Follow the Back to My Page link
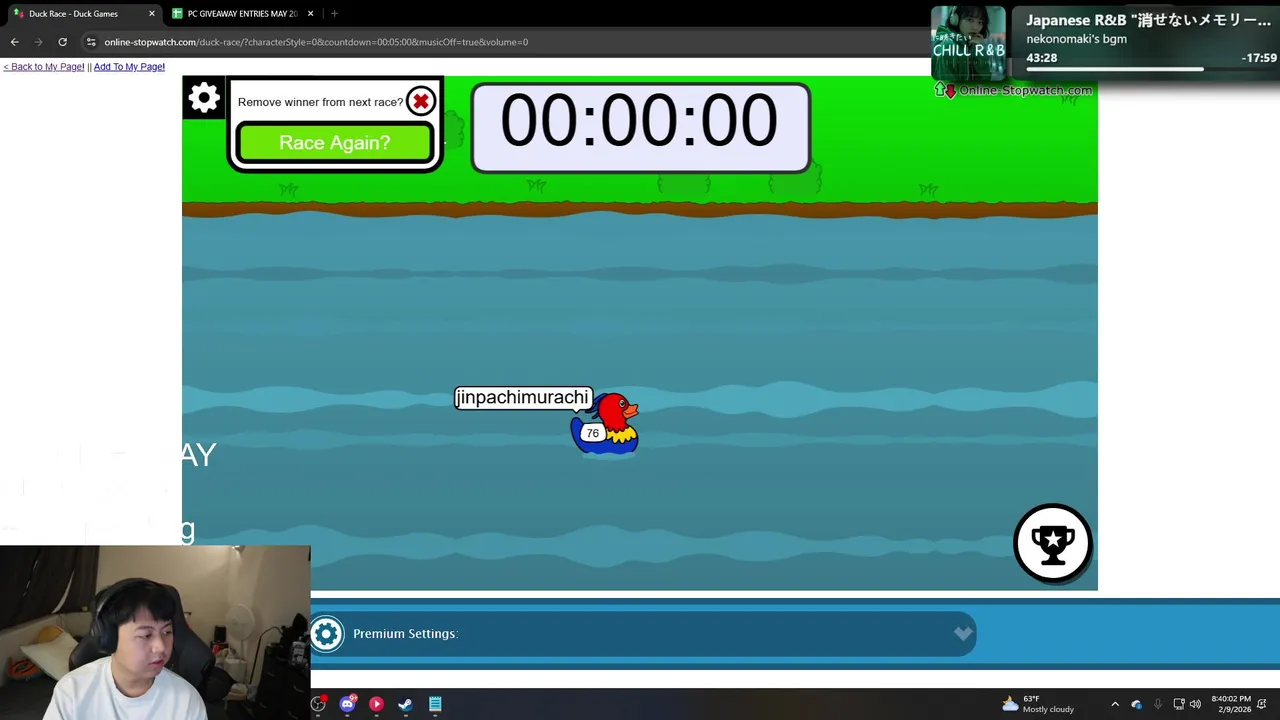Image resolution: width=1280 pixels, height=720 pixels. [x=44, y=67]
